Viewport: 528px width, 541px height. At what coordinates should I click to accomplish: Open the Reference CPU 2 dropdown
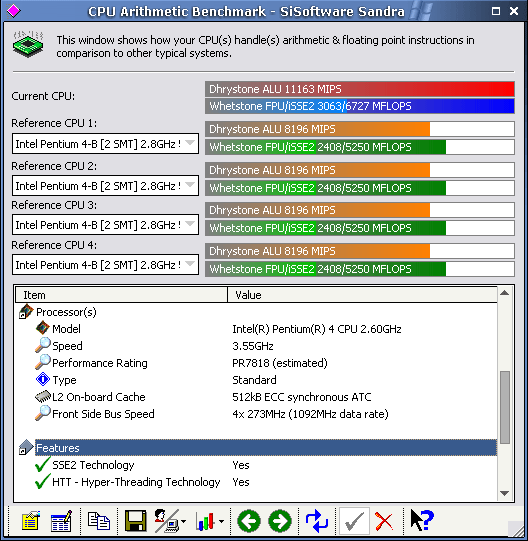coord(105,186)
